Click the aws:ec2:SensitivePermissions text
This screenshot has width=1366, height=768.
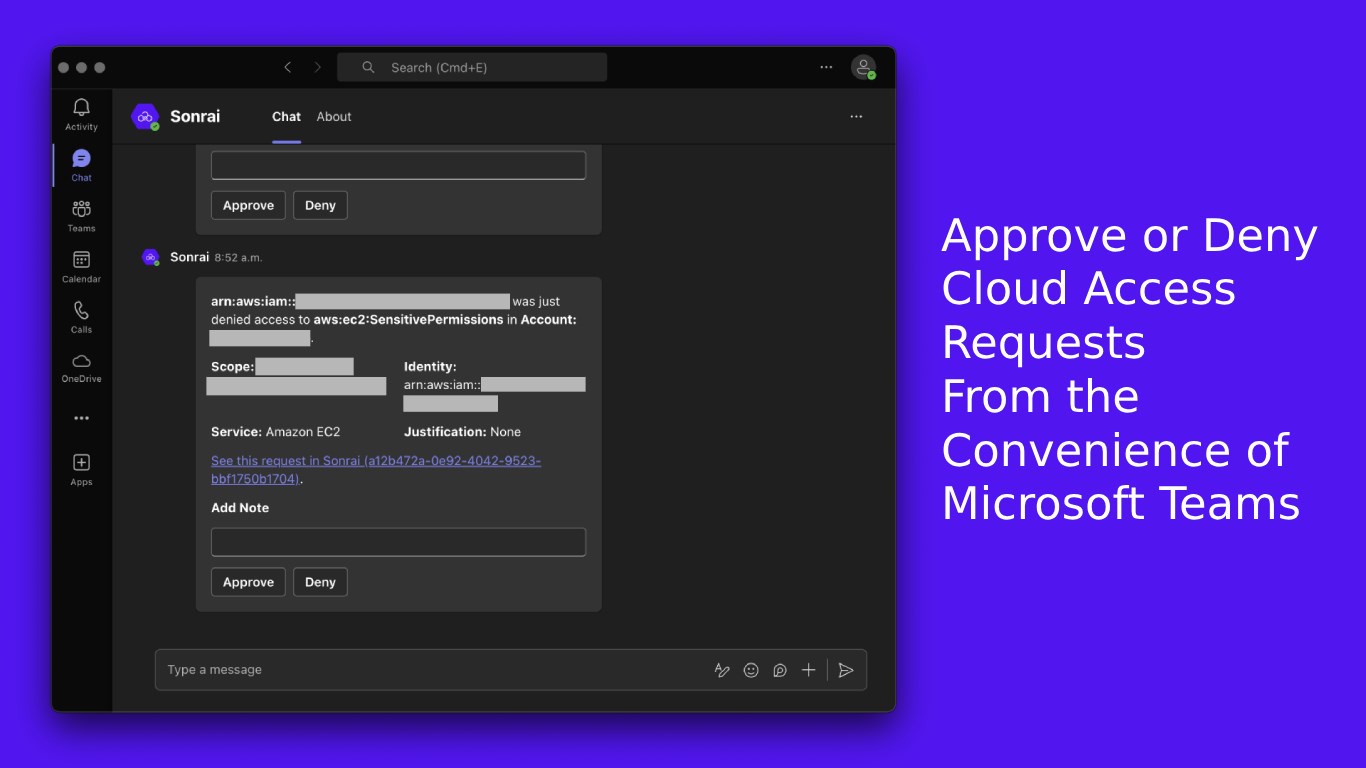tap(409, 320)
